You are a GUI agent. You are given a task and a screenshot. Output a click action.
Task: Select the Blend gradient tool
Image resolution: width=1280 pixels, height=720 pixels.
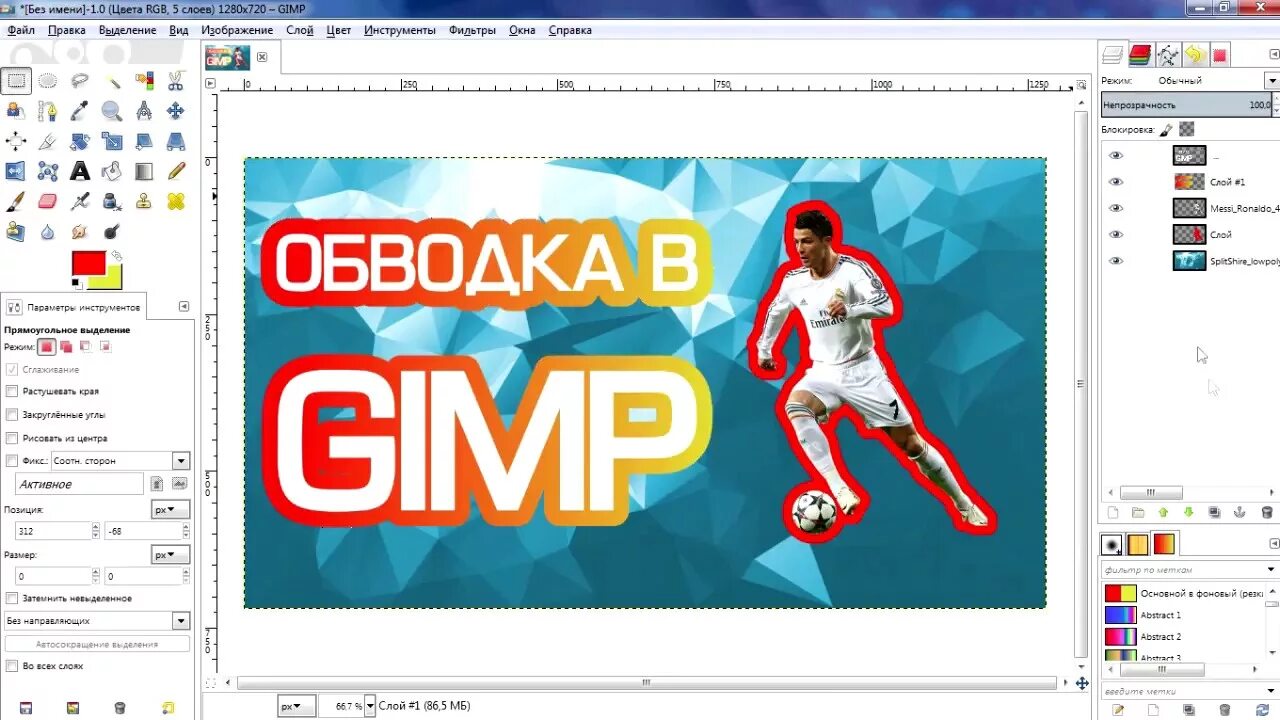[144, 171]
